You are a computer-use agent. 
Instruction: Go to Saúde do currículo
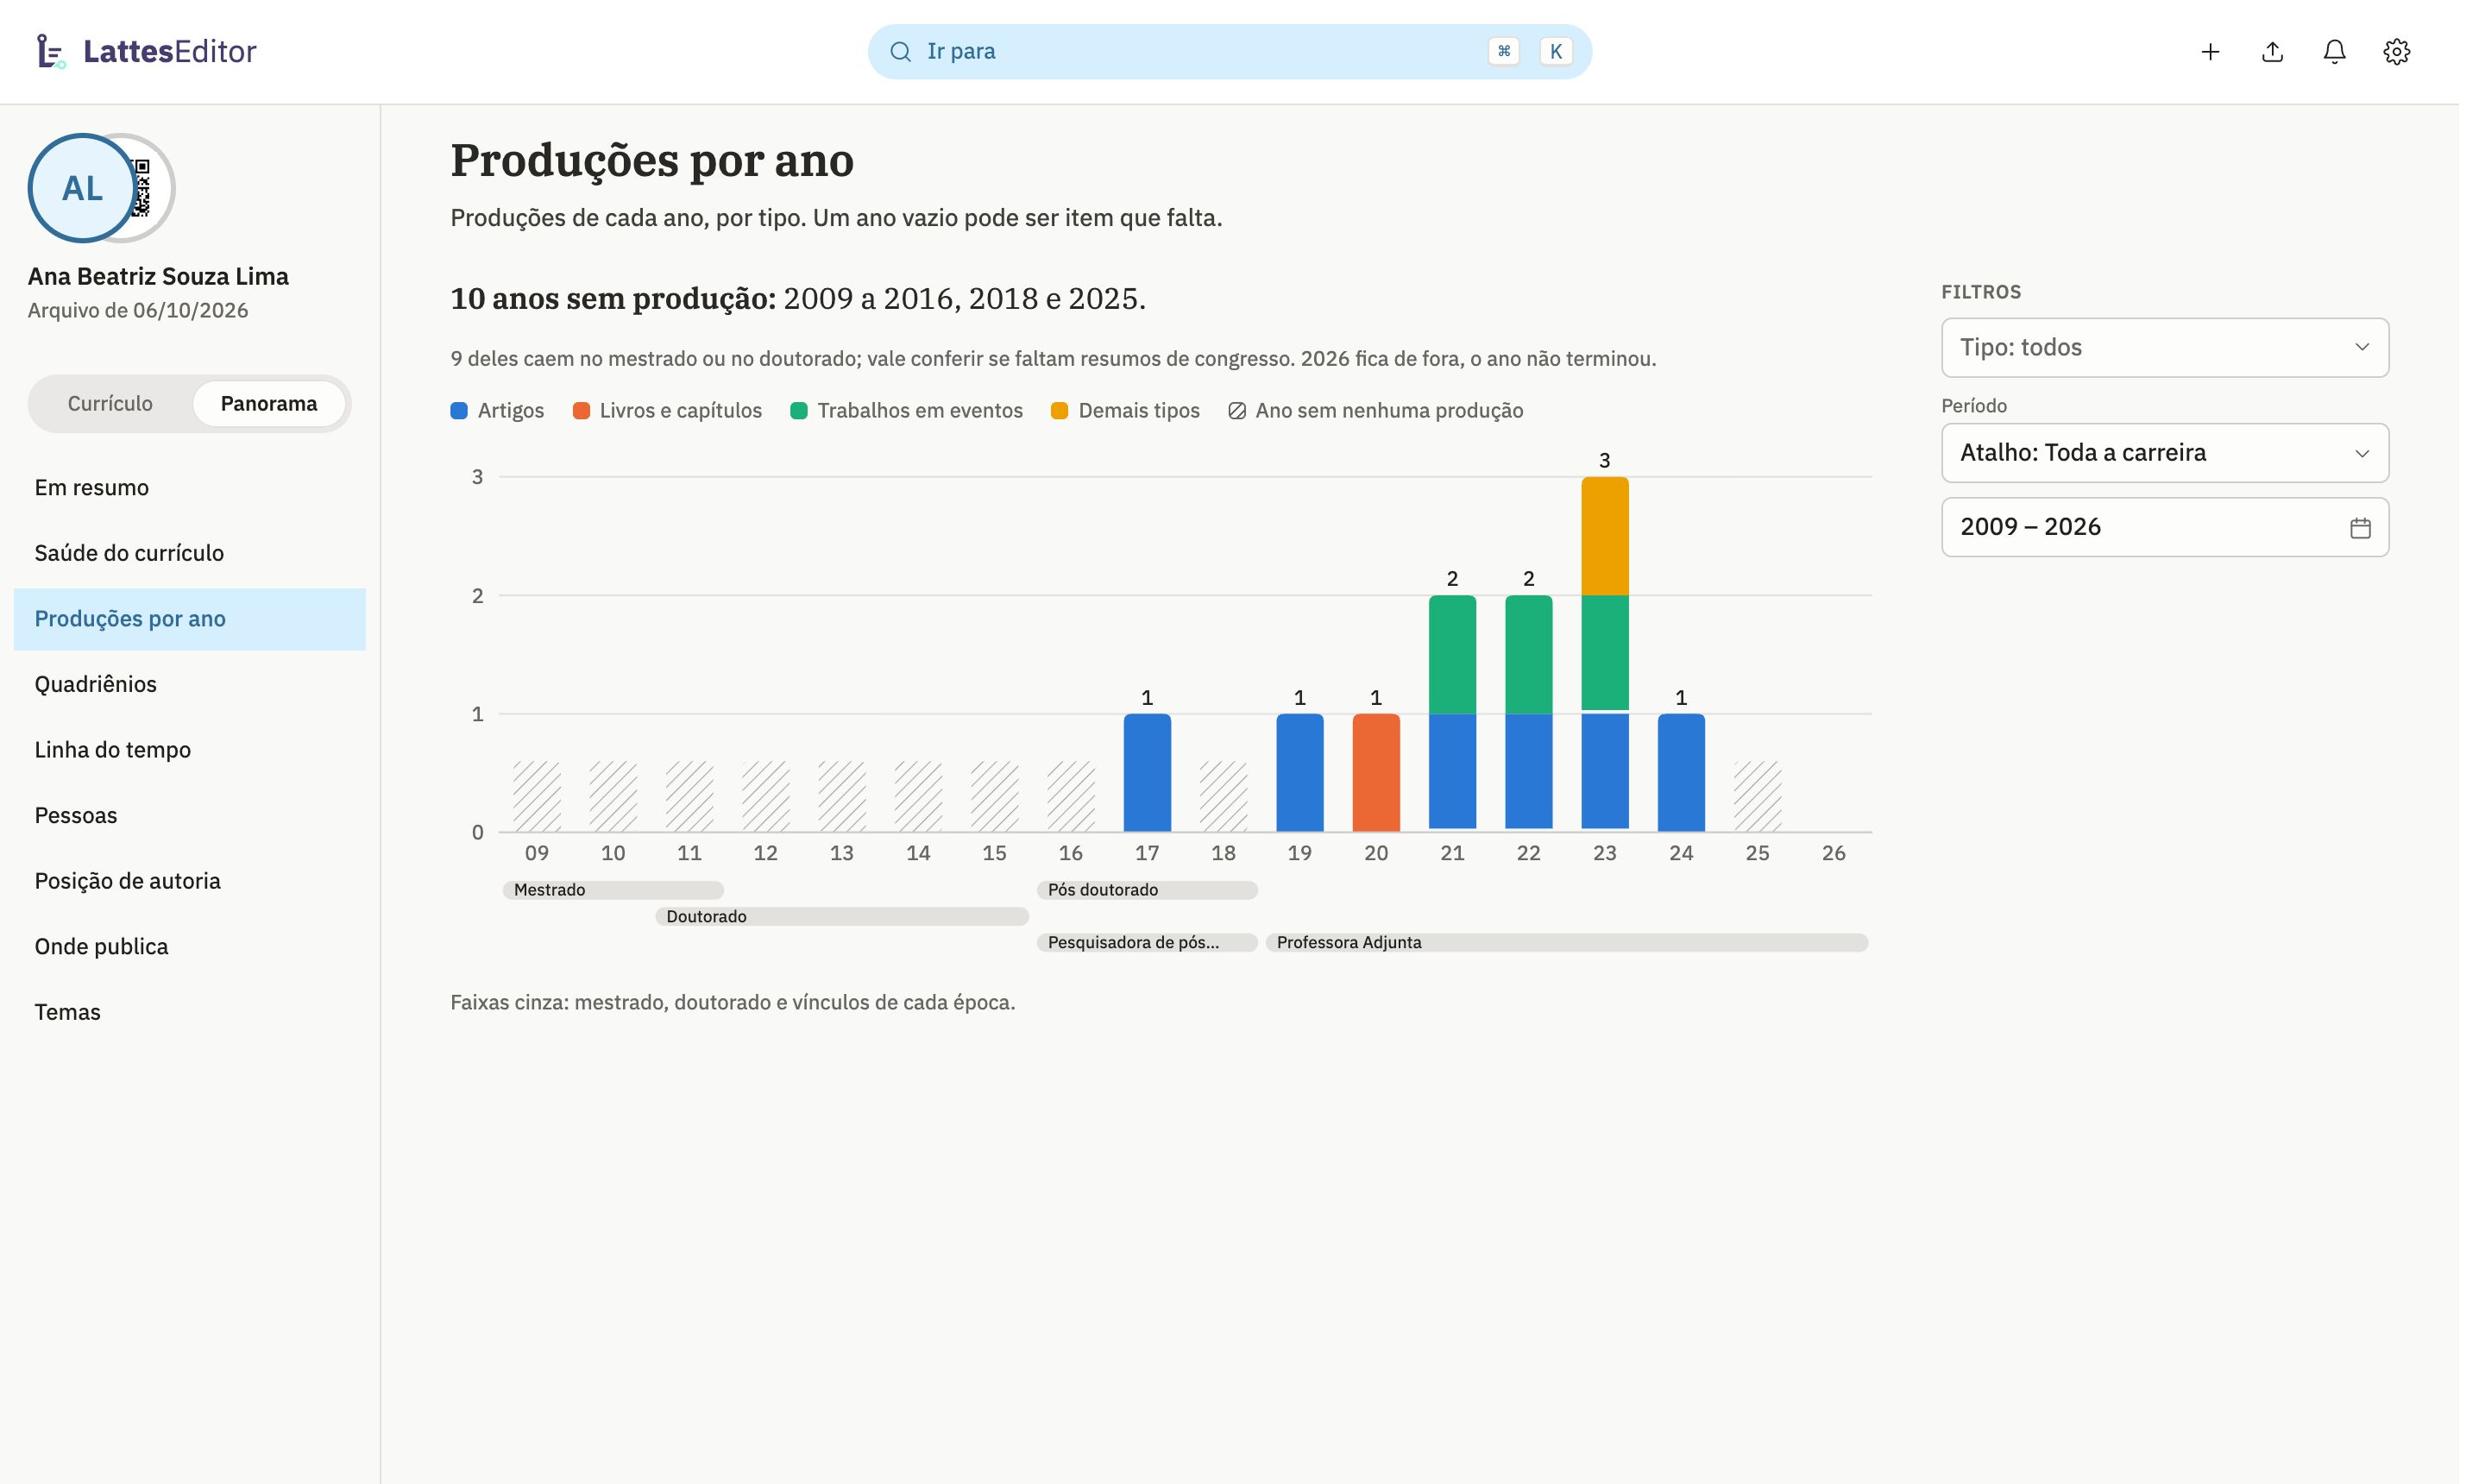[x=190, y=554]
